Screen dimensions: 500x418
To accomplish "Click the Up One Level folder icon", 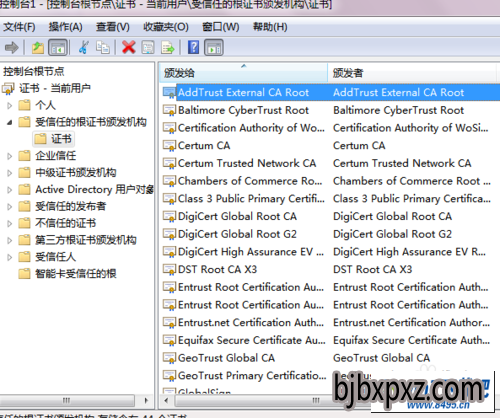I will 38,47.
